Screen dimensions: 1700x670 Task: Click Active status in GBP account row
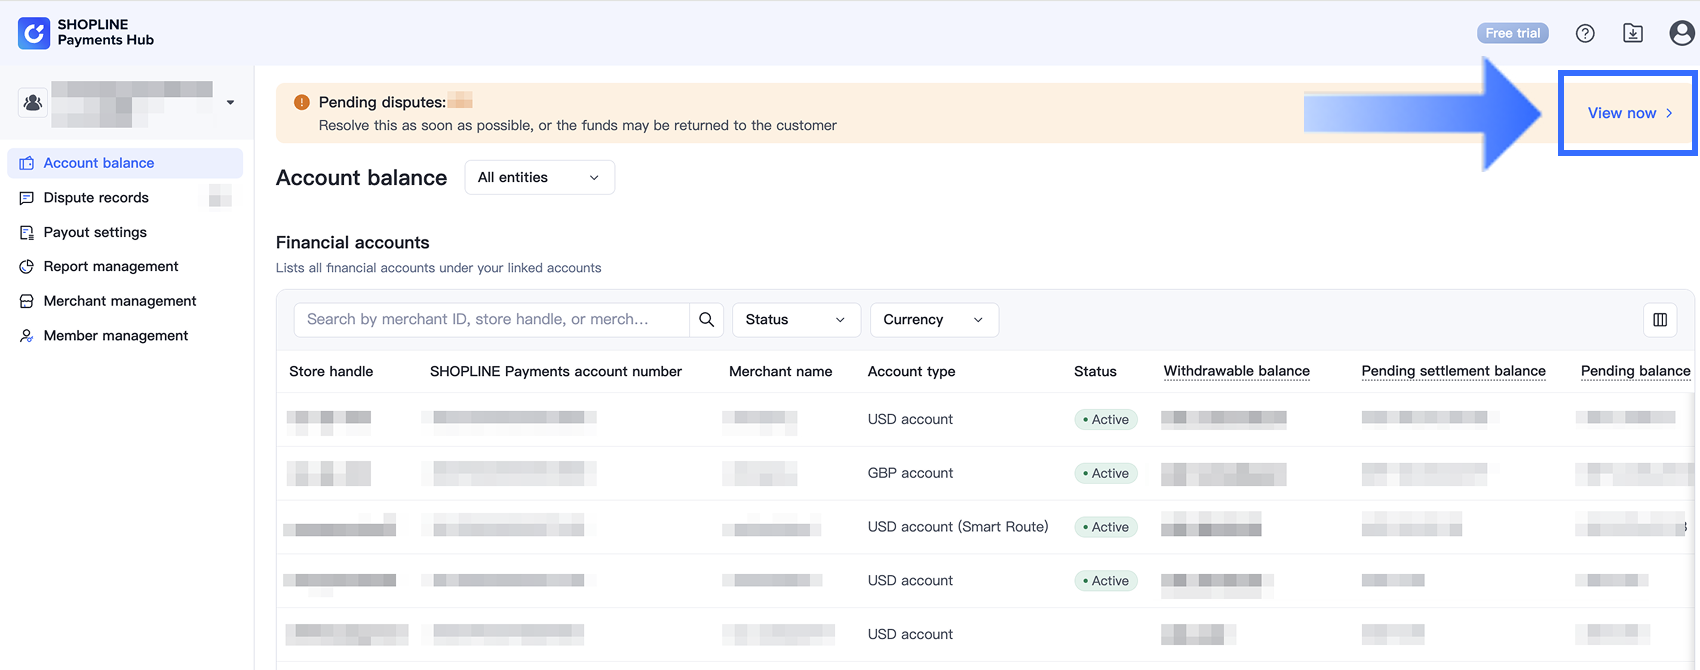(x=1106, y=473)
